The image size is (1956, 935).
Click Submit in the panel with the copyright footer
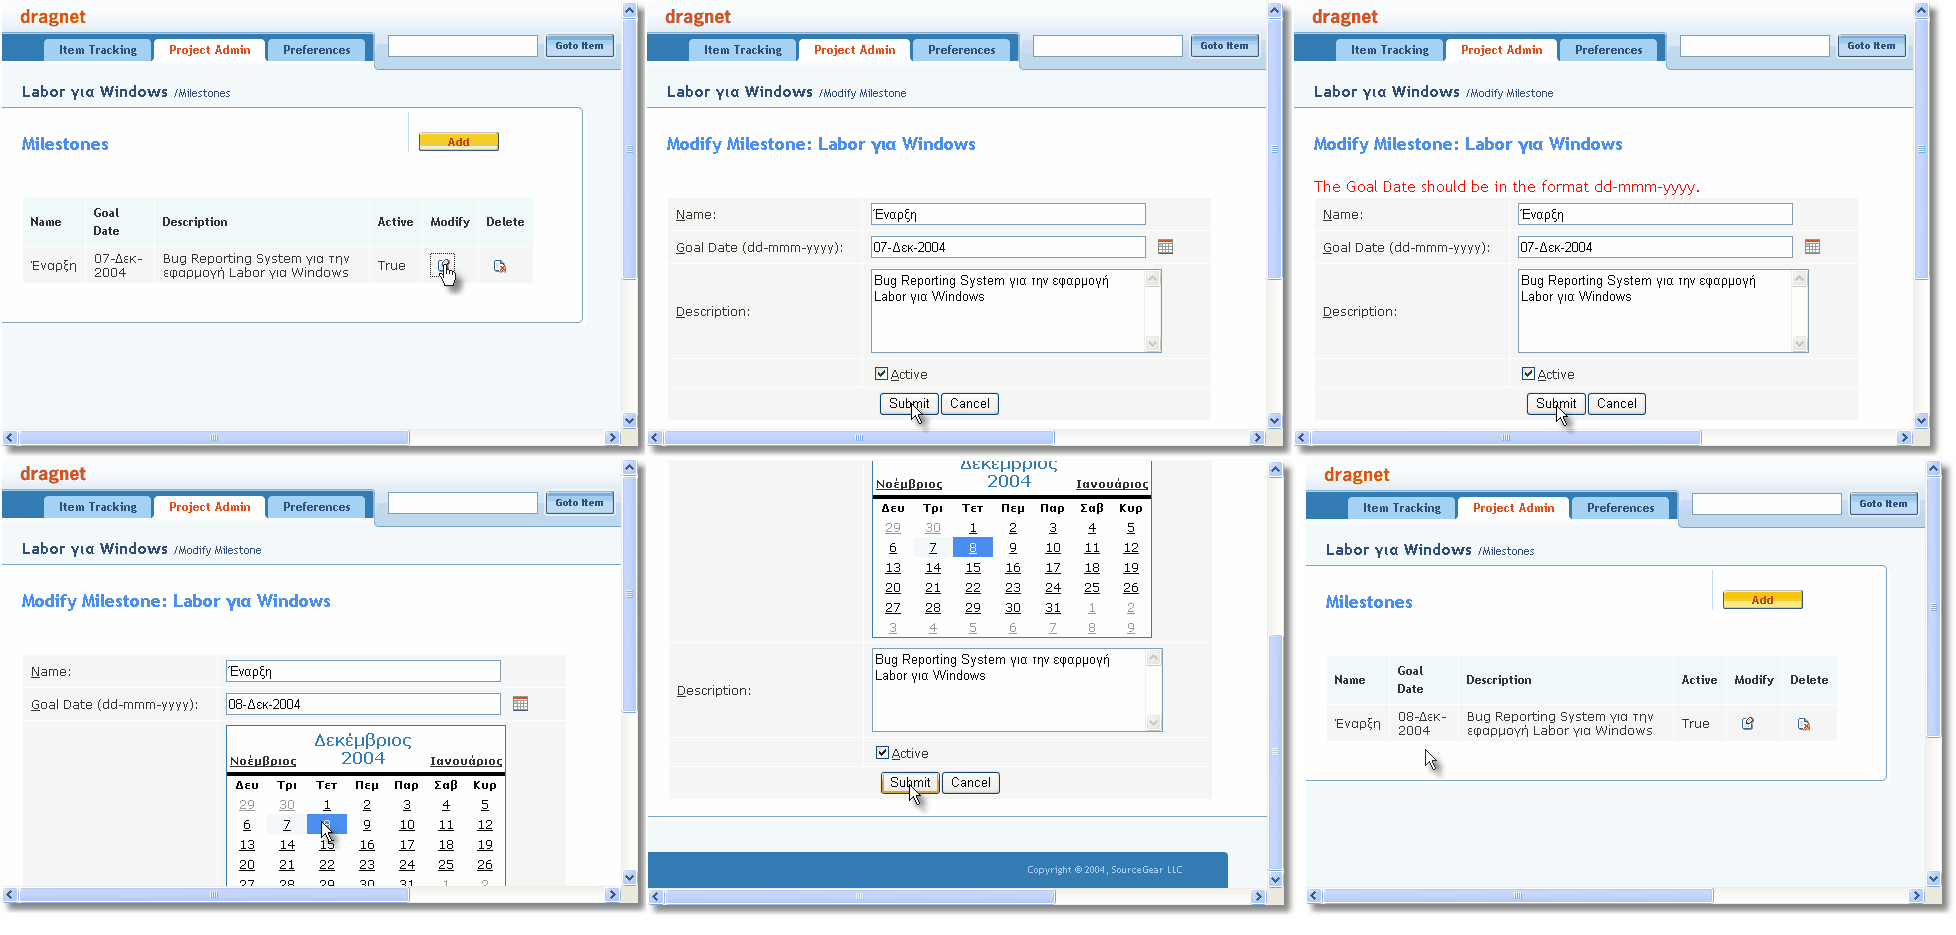point(910,783)
